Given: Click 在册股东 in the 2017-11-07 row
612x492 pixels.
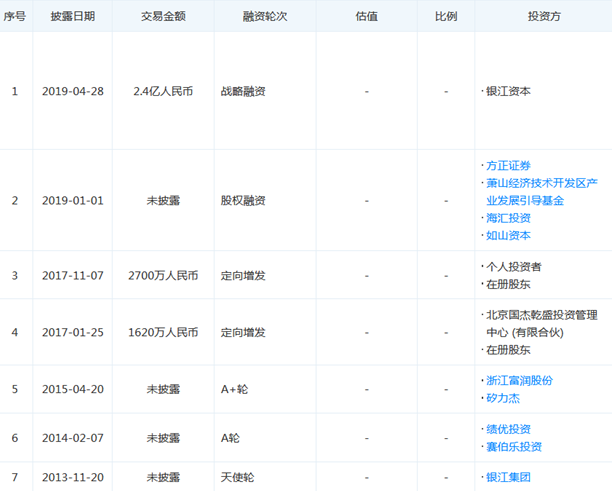Looking at the screenshot, I should 508,284.
